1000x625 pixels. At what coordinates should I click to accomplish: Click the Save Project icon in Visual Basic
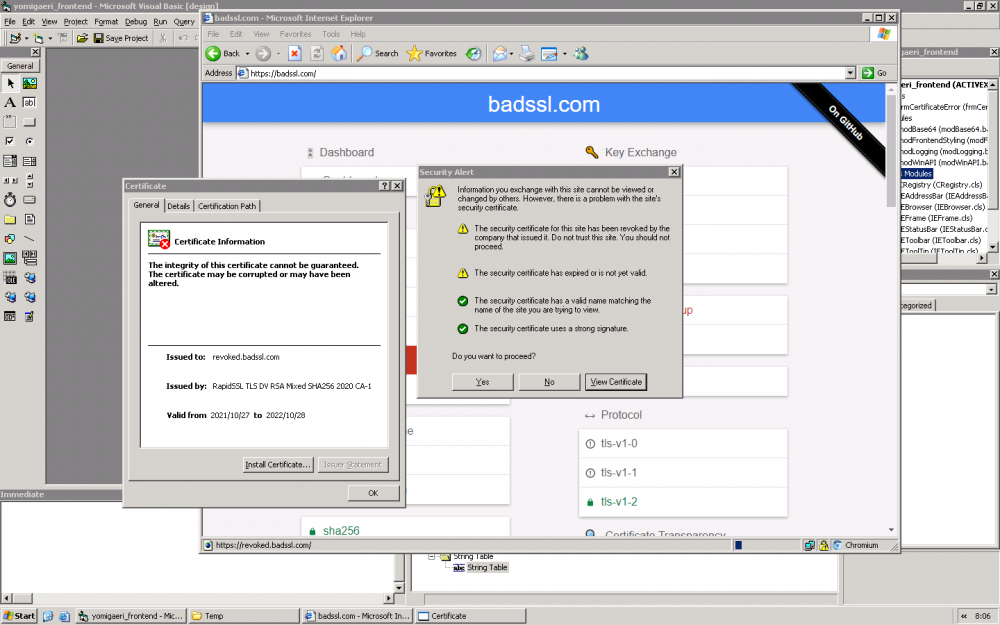[99, 37]
